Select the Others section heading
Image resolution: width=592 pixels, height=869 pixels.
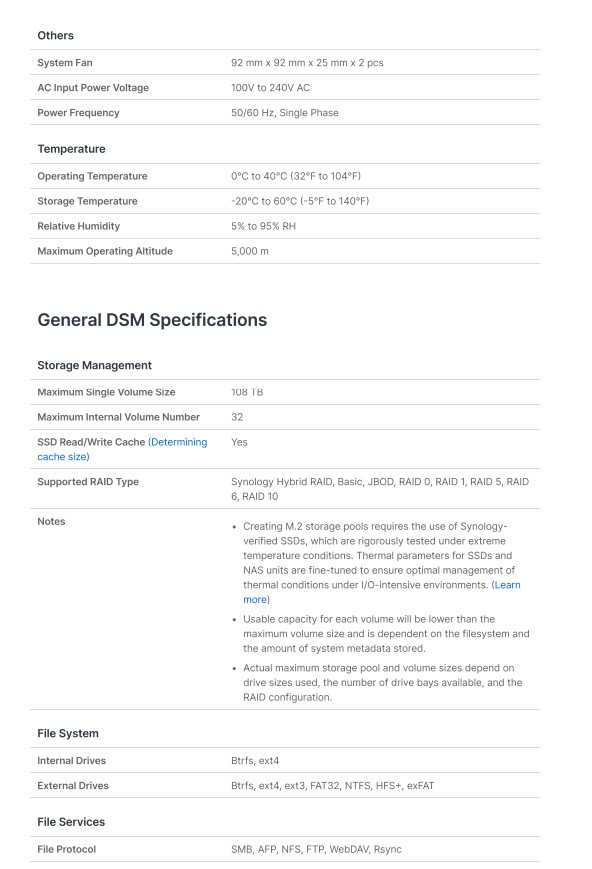pyautogui.click(x=55, y=35)
